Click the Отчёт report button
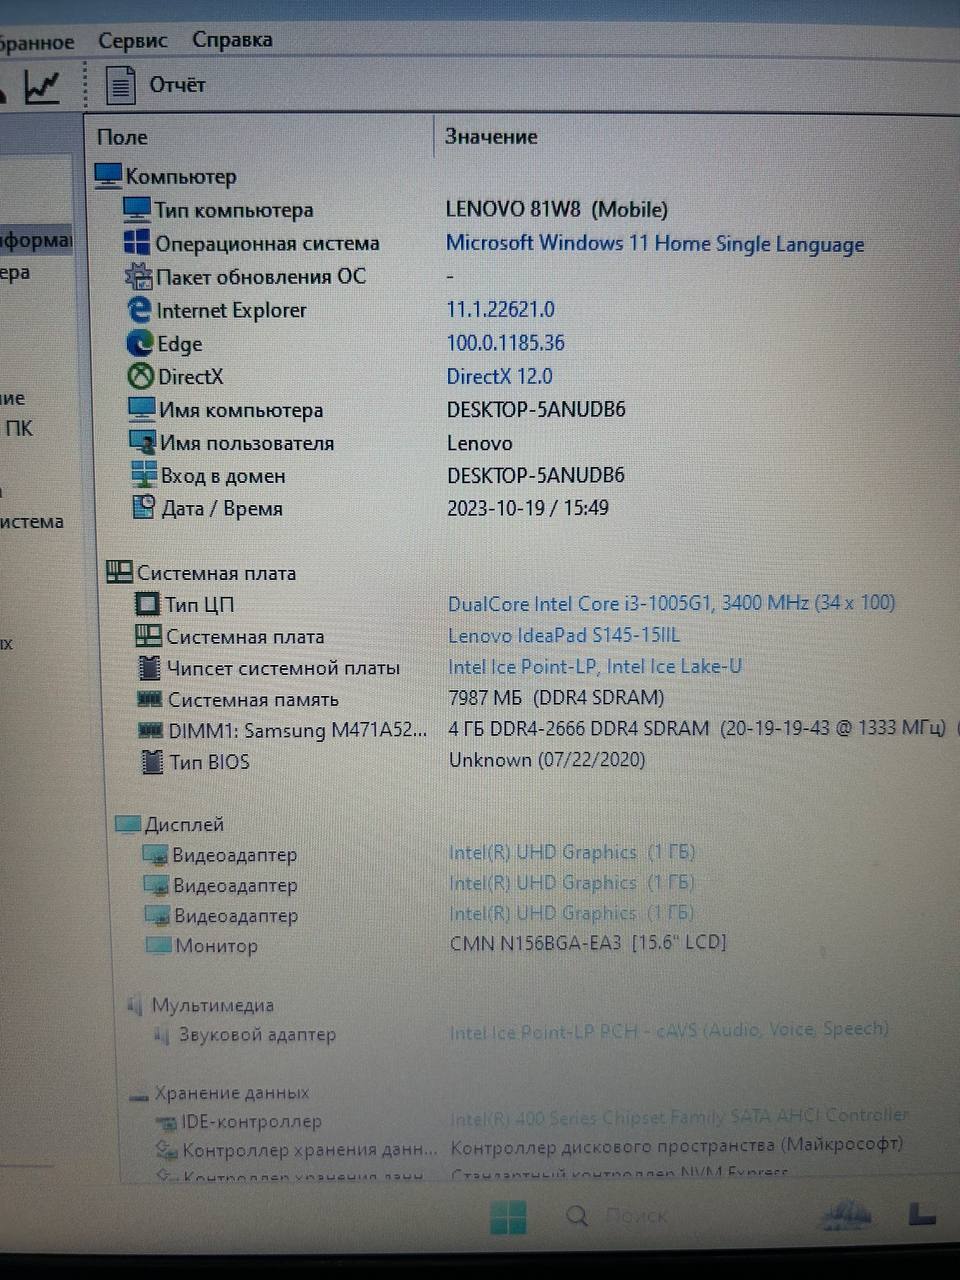 point(177,85)
